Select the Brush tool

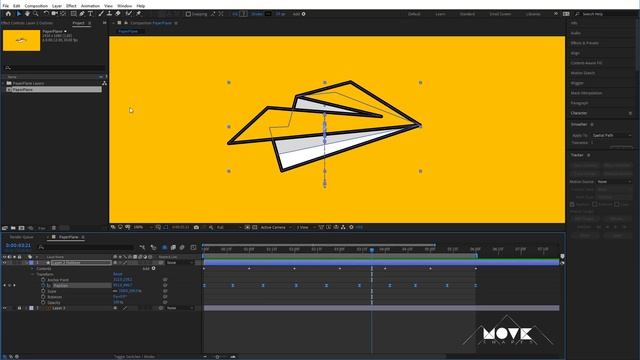click(x=101, y=14)
